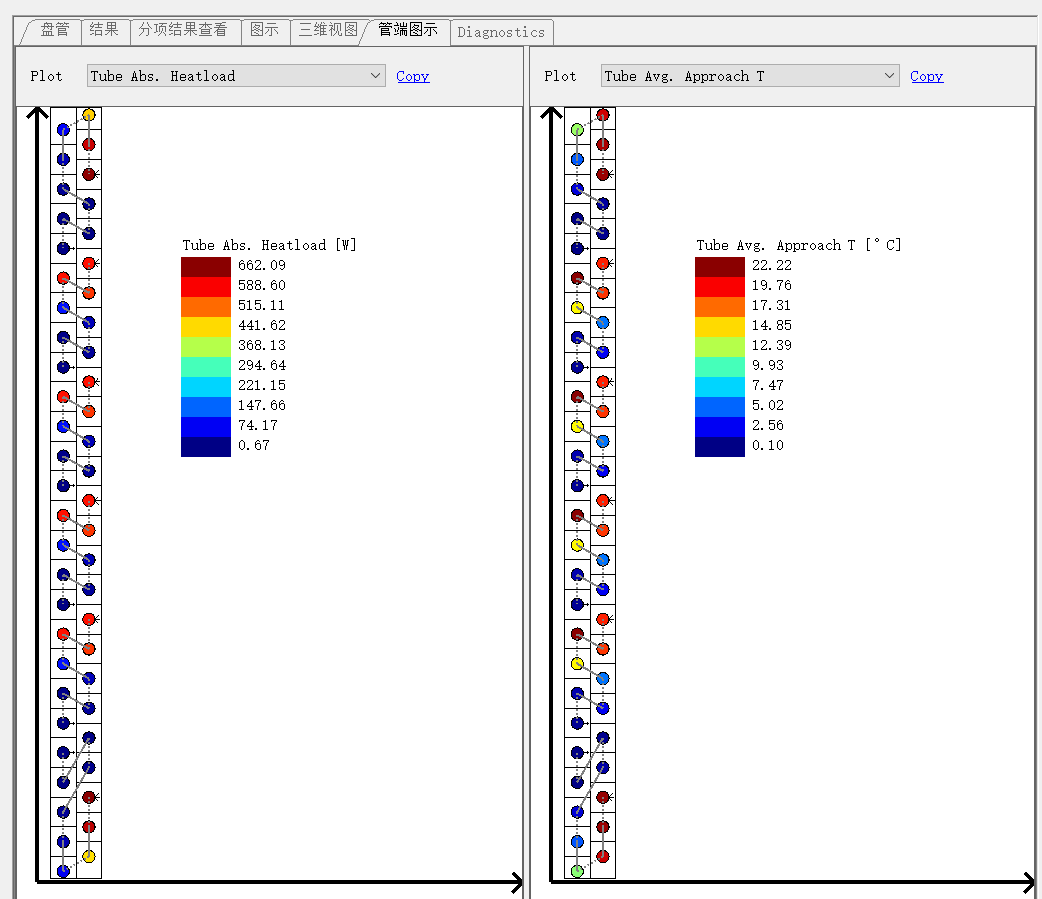The height and width of the screenshot is (899, 1042).
Task: Select the topmost yellow tube in heatload plot
Action: pyautogui.click(x=88, y=115)
